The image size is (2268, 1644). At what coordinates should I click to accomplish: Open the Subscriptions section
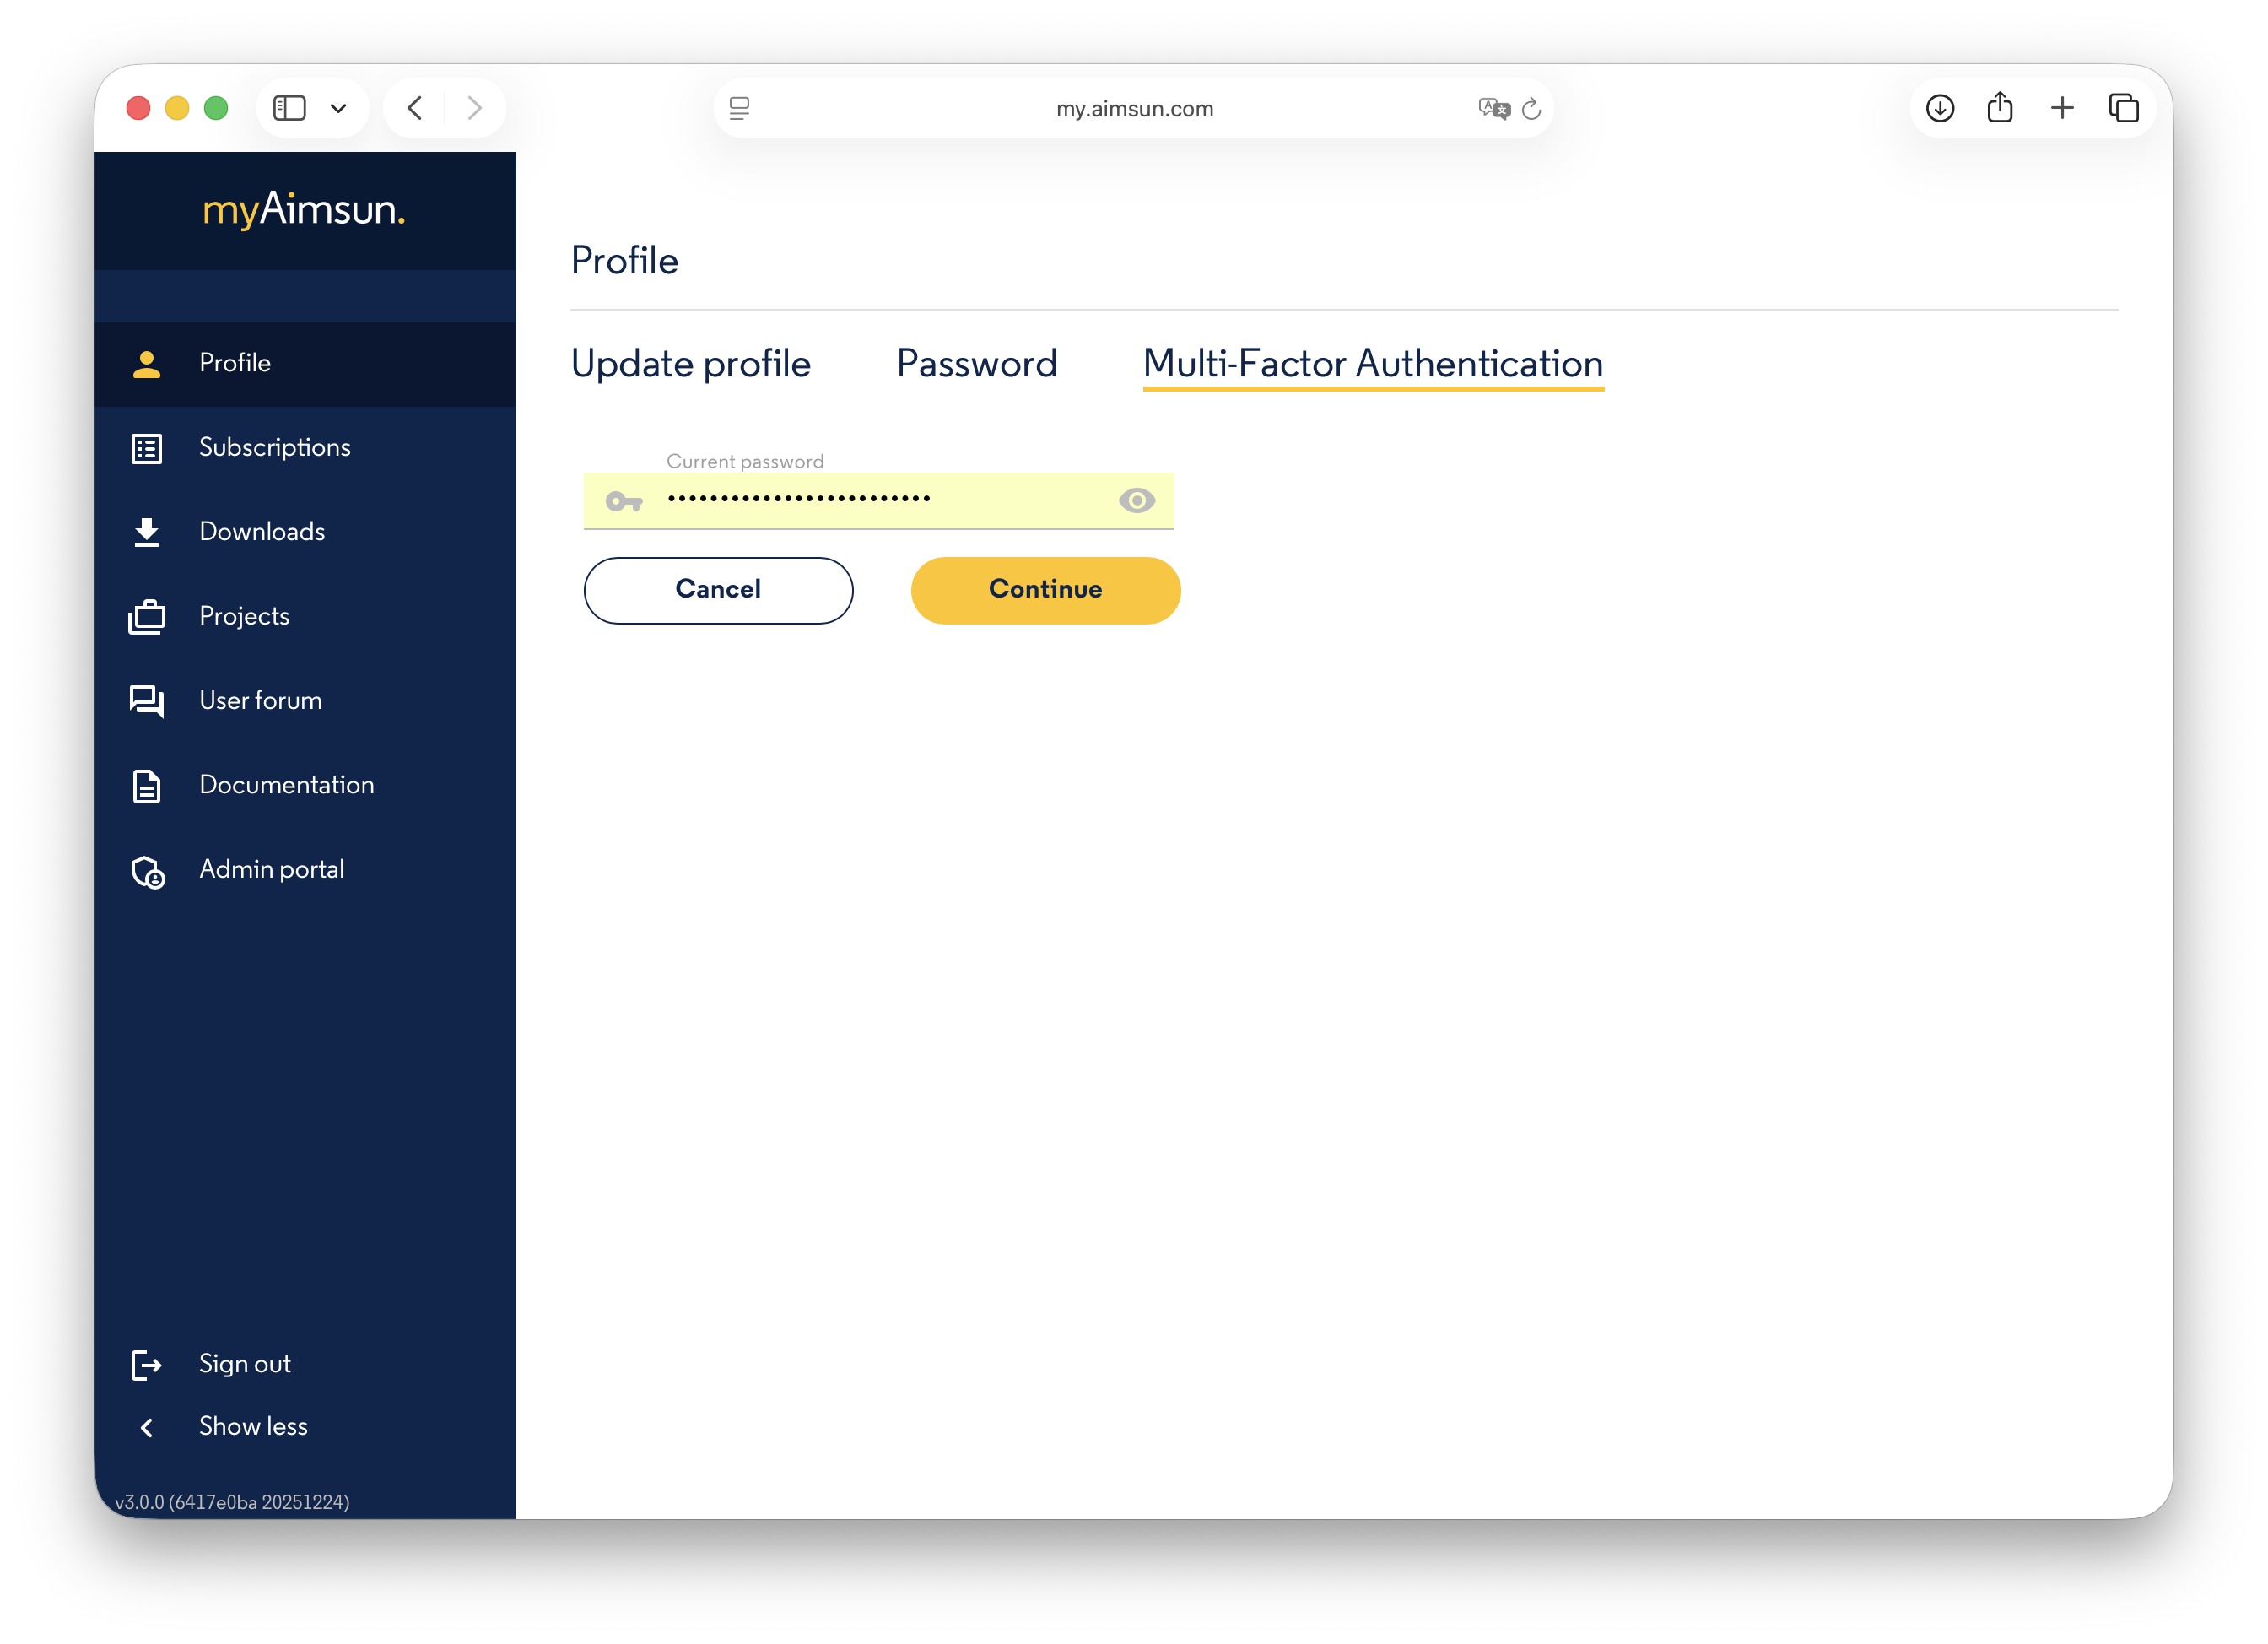pyautogui.click(x=274, y=447)
